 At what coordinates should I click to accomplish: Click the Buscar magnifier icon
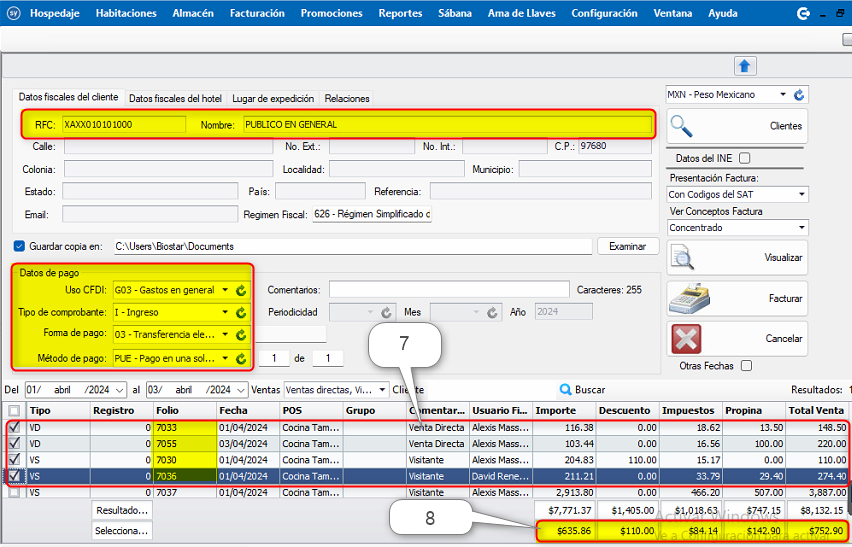click(x=566, y=389)
